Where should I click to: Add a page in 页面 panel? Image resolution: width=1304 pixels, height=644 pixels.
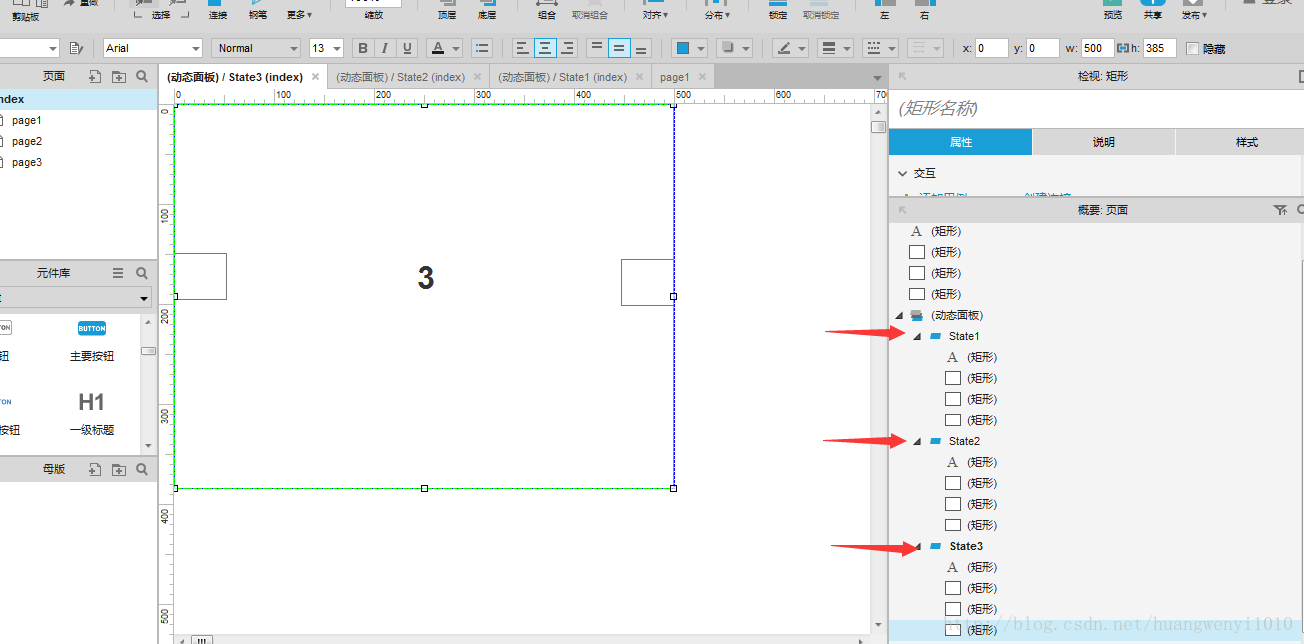click(95, 76)
